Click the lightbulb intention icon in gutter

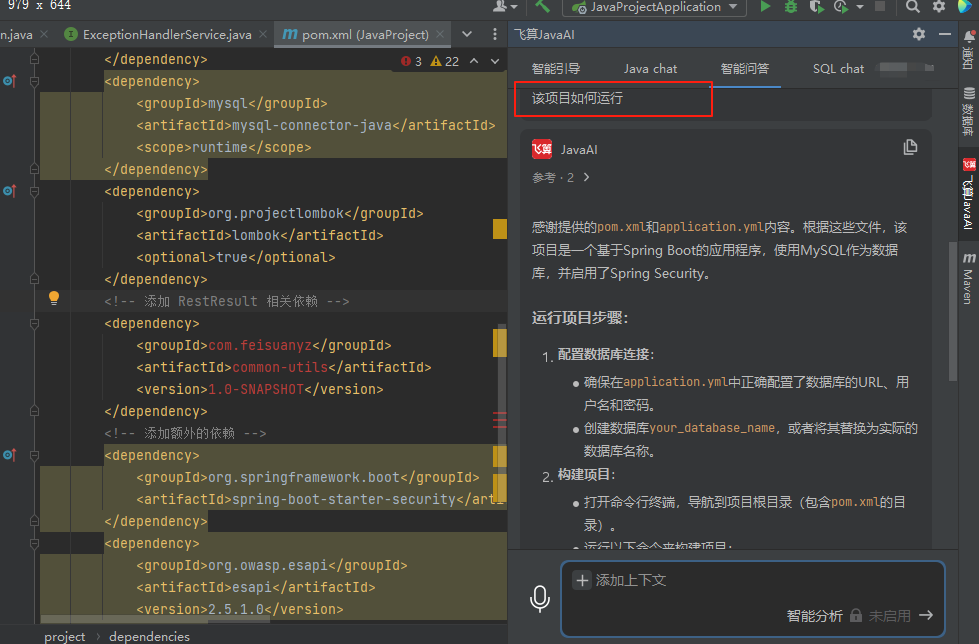[54, 298]
